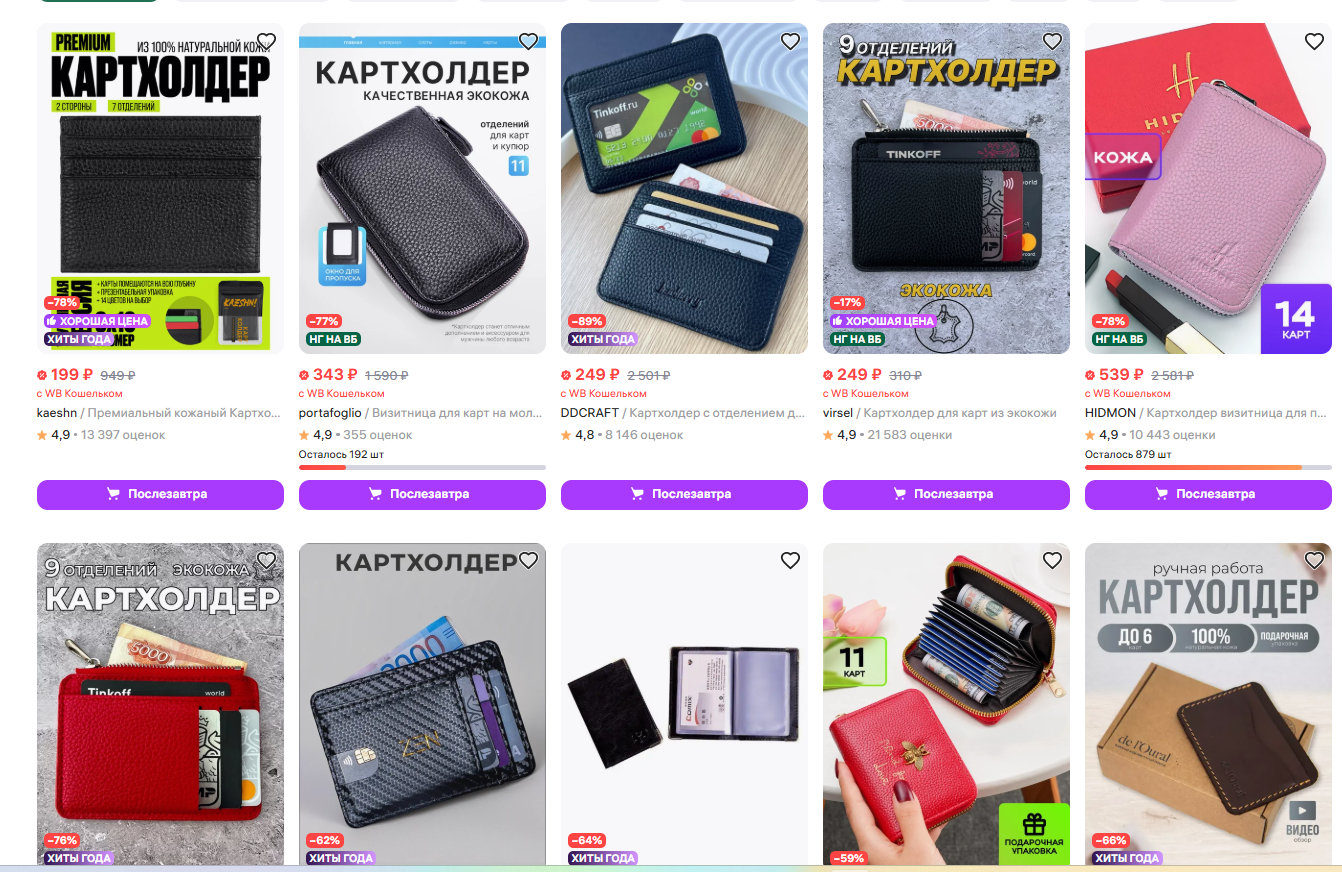Click the 199 ₽ price of kaeshn
The width and height of the screenshot is (1342, 872).
(x=72, y=375)
